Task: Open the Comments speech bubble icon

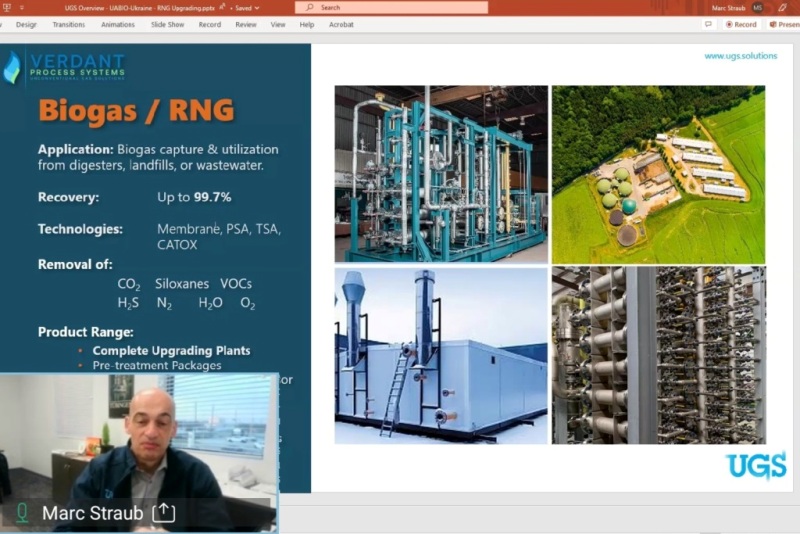Action: 708,24
